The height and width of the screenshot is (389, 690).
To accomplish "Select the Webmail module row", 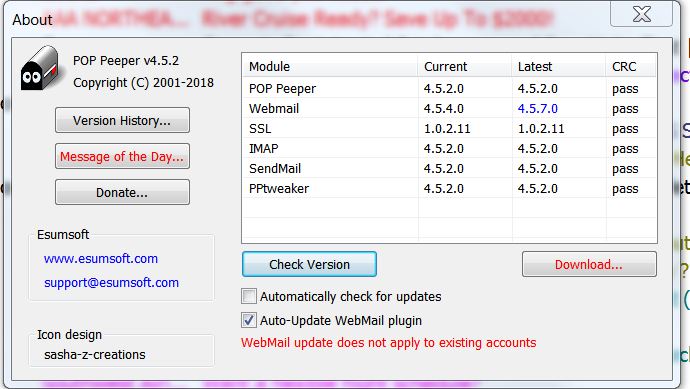I will pyautogui.click(x=449, y=108).
